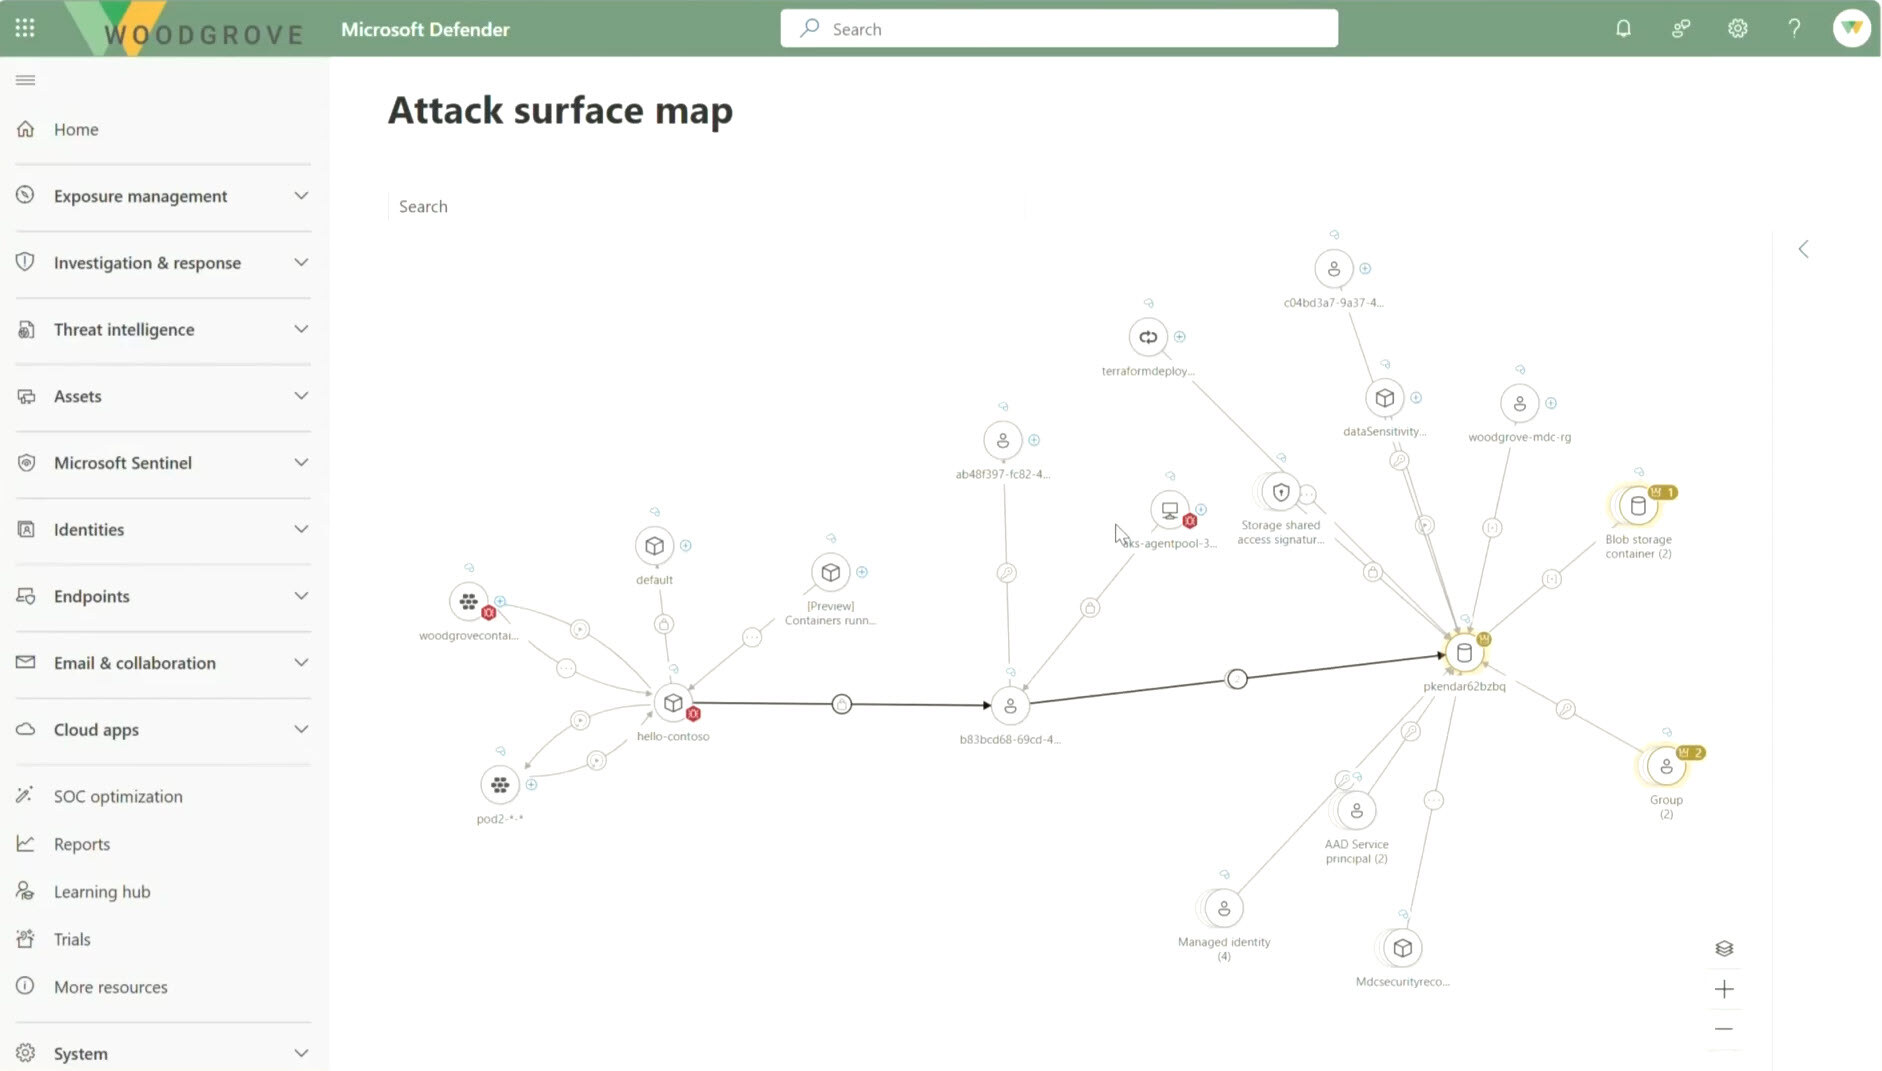Open the settings gear in header
1882x1071 pixels.
point(1738,28)
